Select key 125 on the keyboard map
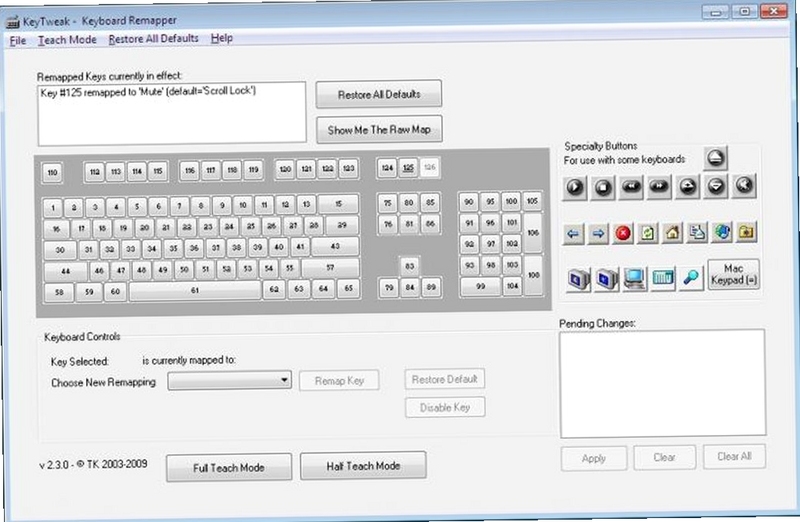The height and width of the screenshot is (522, 800). click(x=409, y=167)
